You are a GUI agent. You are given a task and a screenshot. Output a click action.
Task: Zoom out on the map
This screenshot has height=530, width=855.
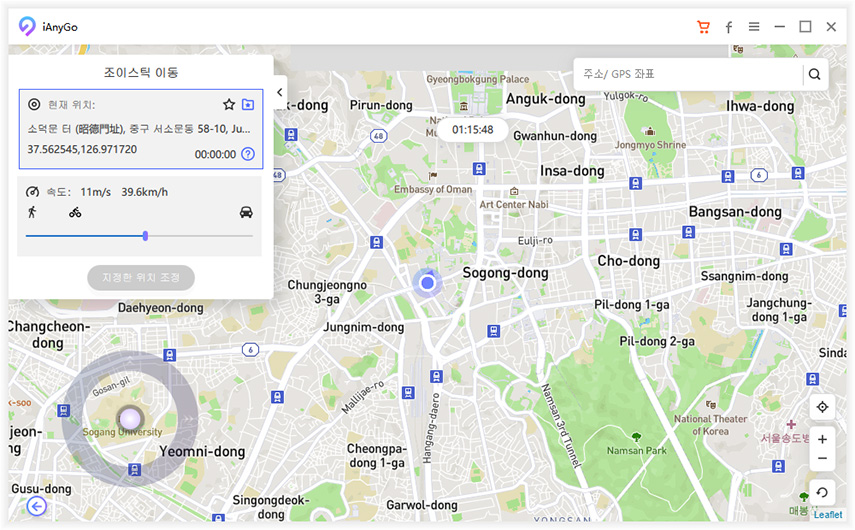pyautogui.click(x=822, y=459)
